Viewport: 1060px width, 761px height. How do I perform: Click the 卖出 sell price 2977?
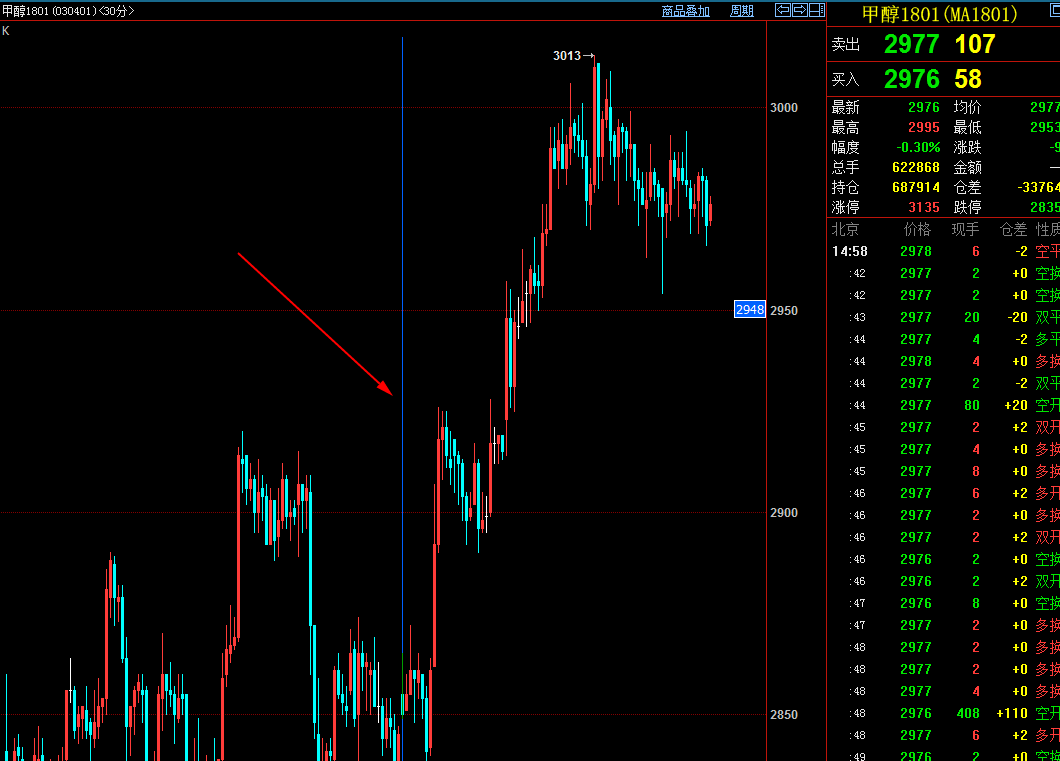[911, 44]
